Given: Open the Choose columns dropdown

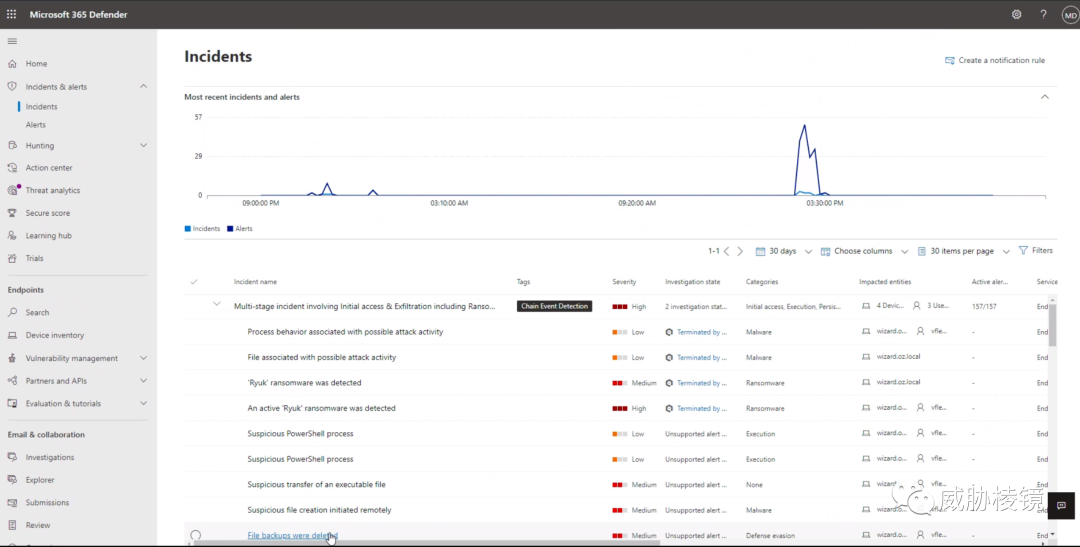Looking at the screenshot, I should pos(864,251).
